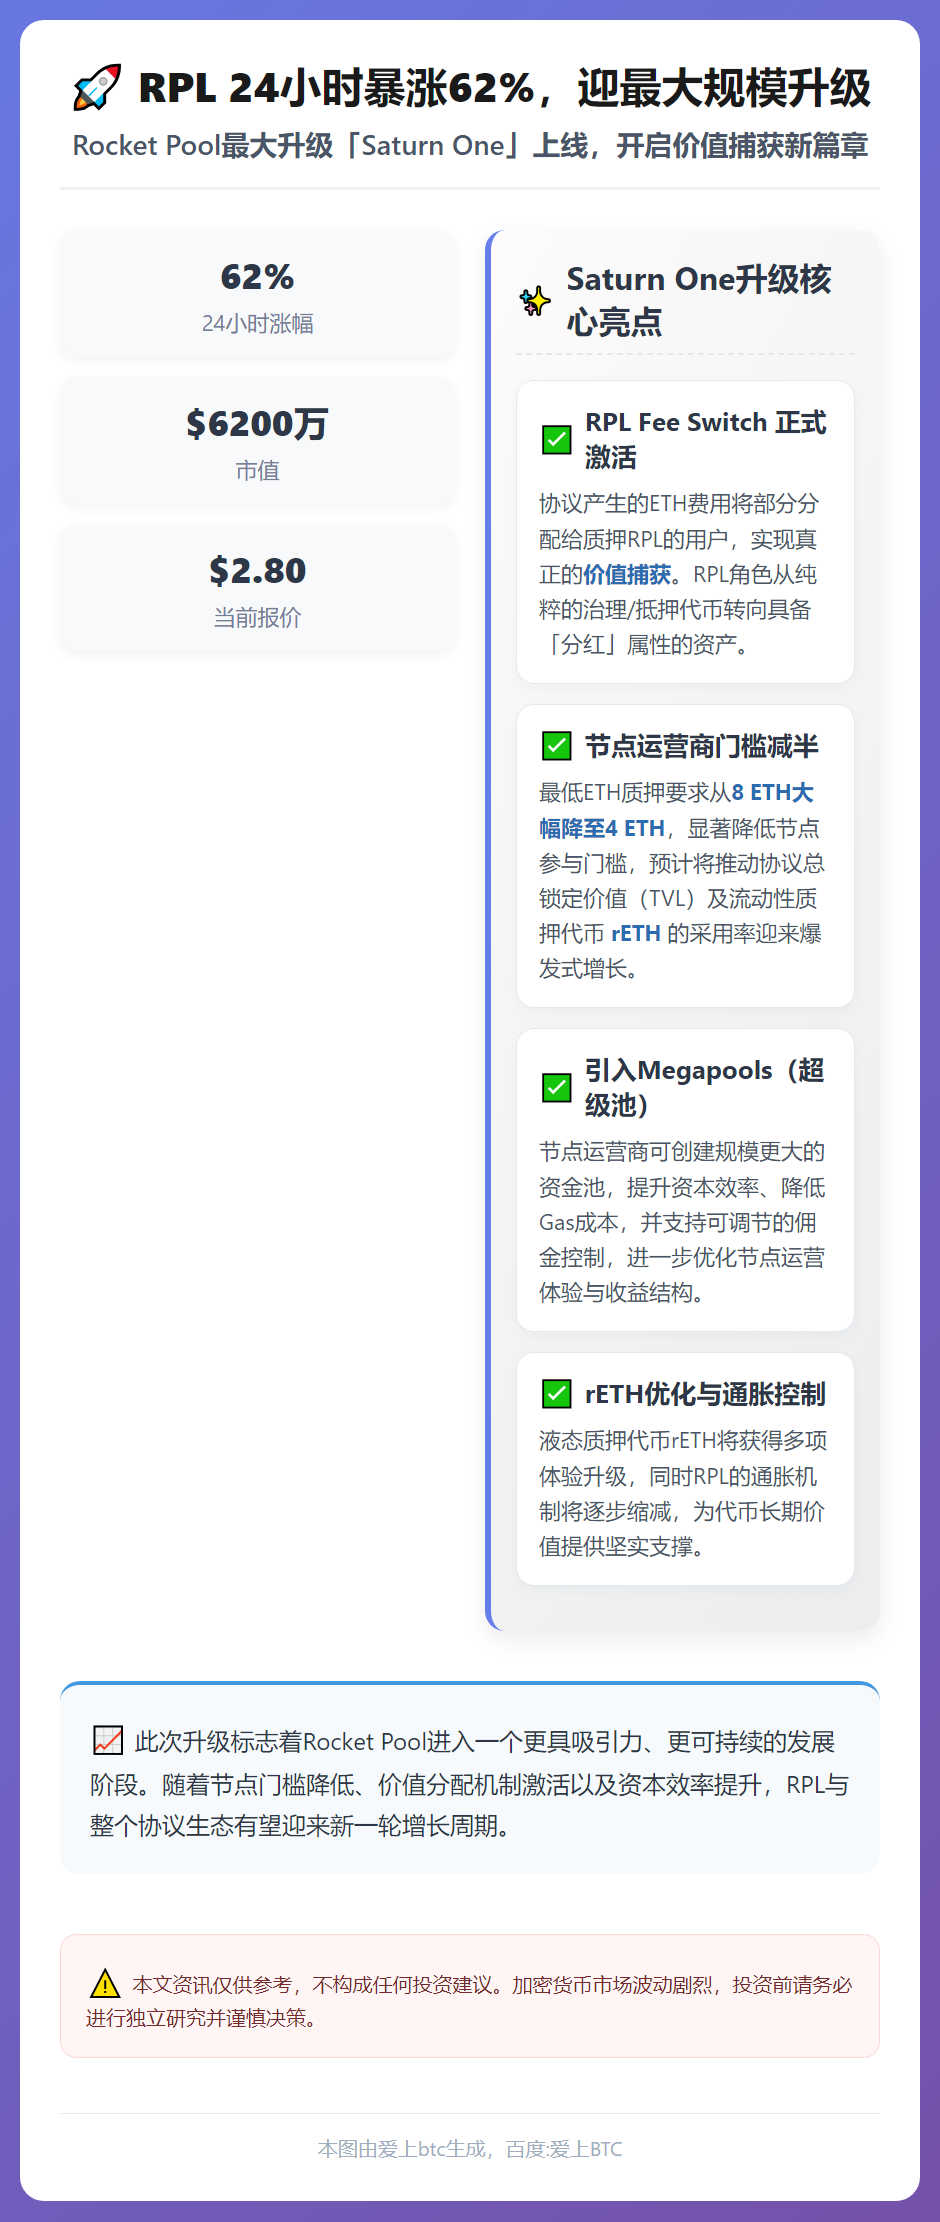Click the 市值 label
This screenshot has height=2222, width=940.
[257, 471]
